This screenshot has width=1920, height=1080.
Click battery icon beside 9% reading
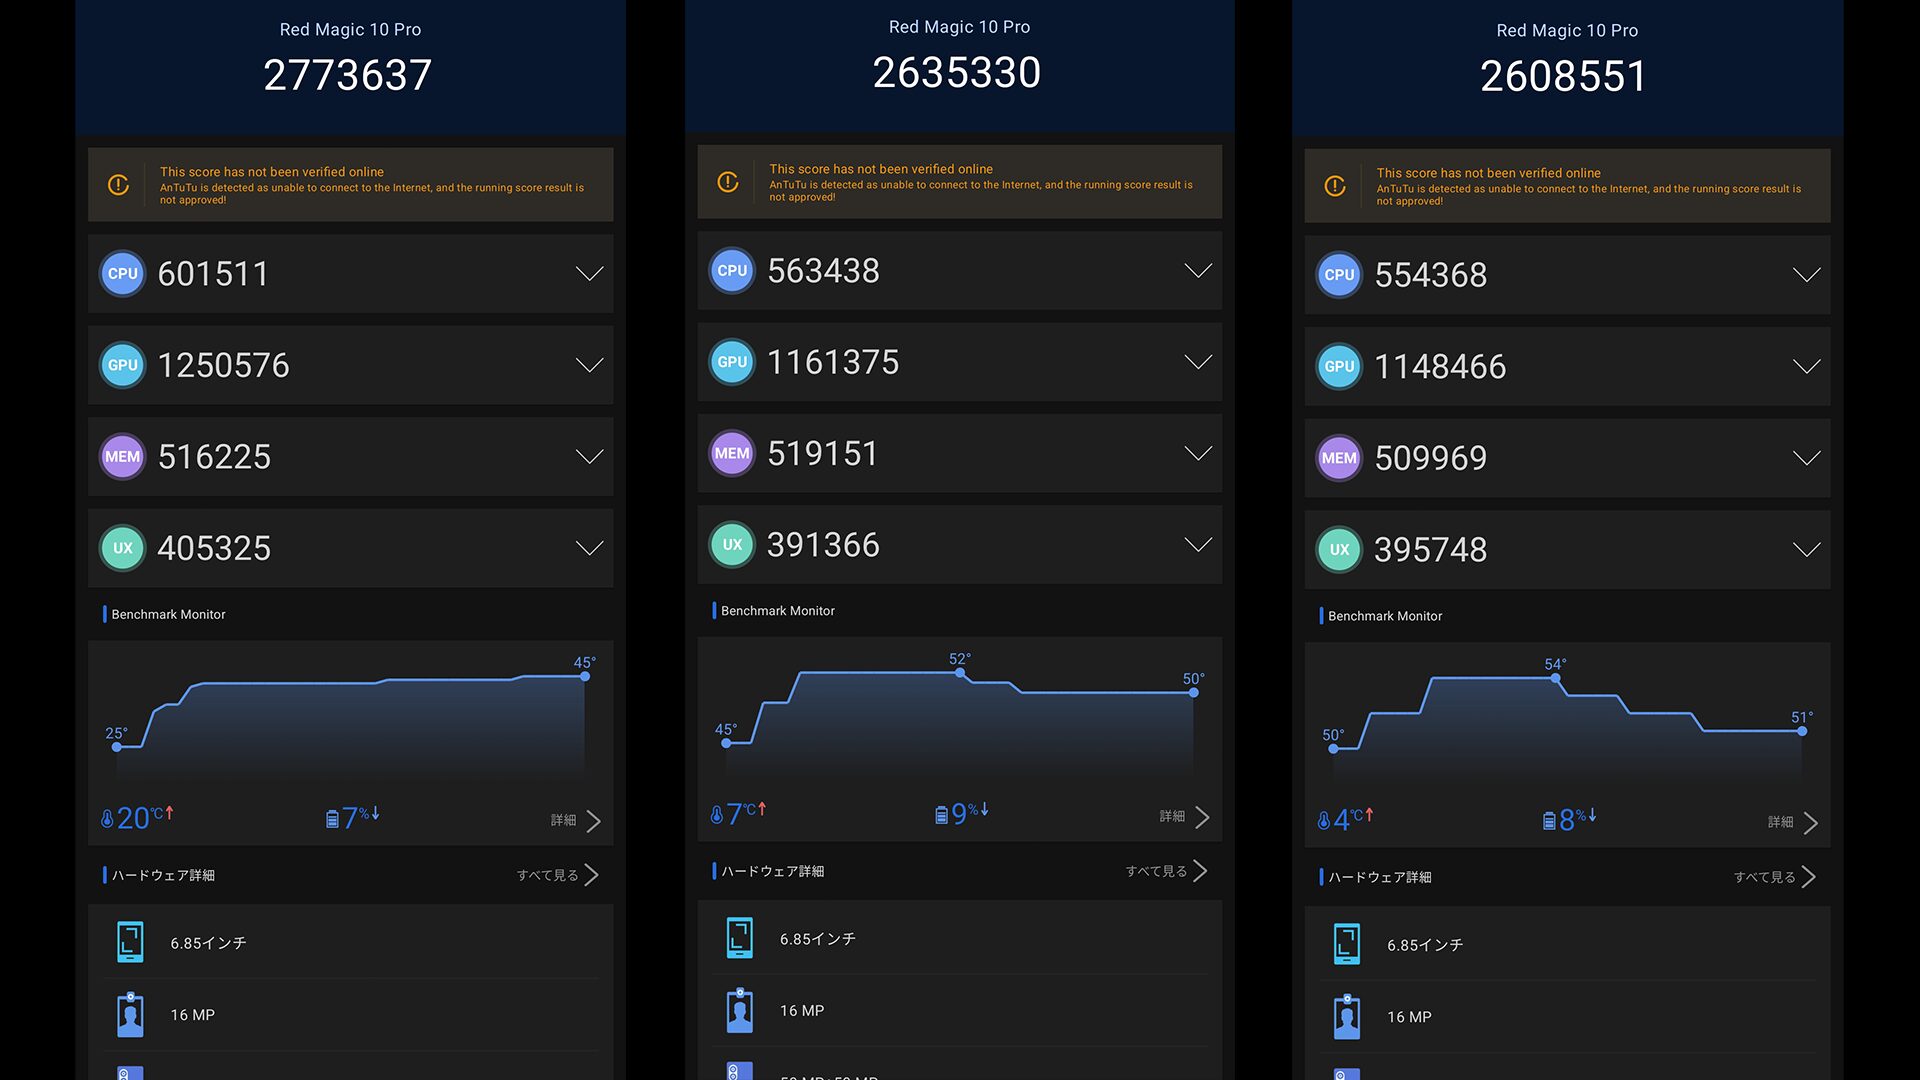click(x=941, y=816)
